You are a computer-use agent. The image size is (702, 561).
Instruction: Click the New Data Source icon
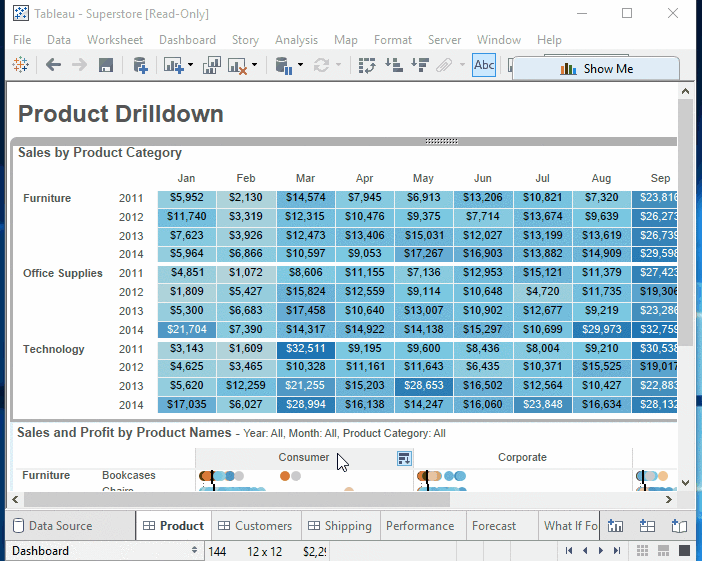click(140, 66)
